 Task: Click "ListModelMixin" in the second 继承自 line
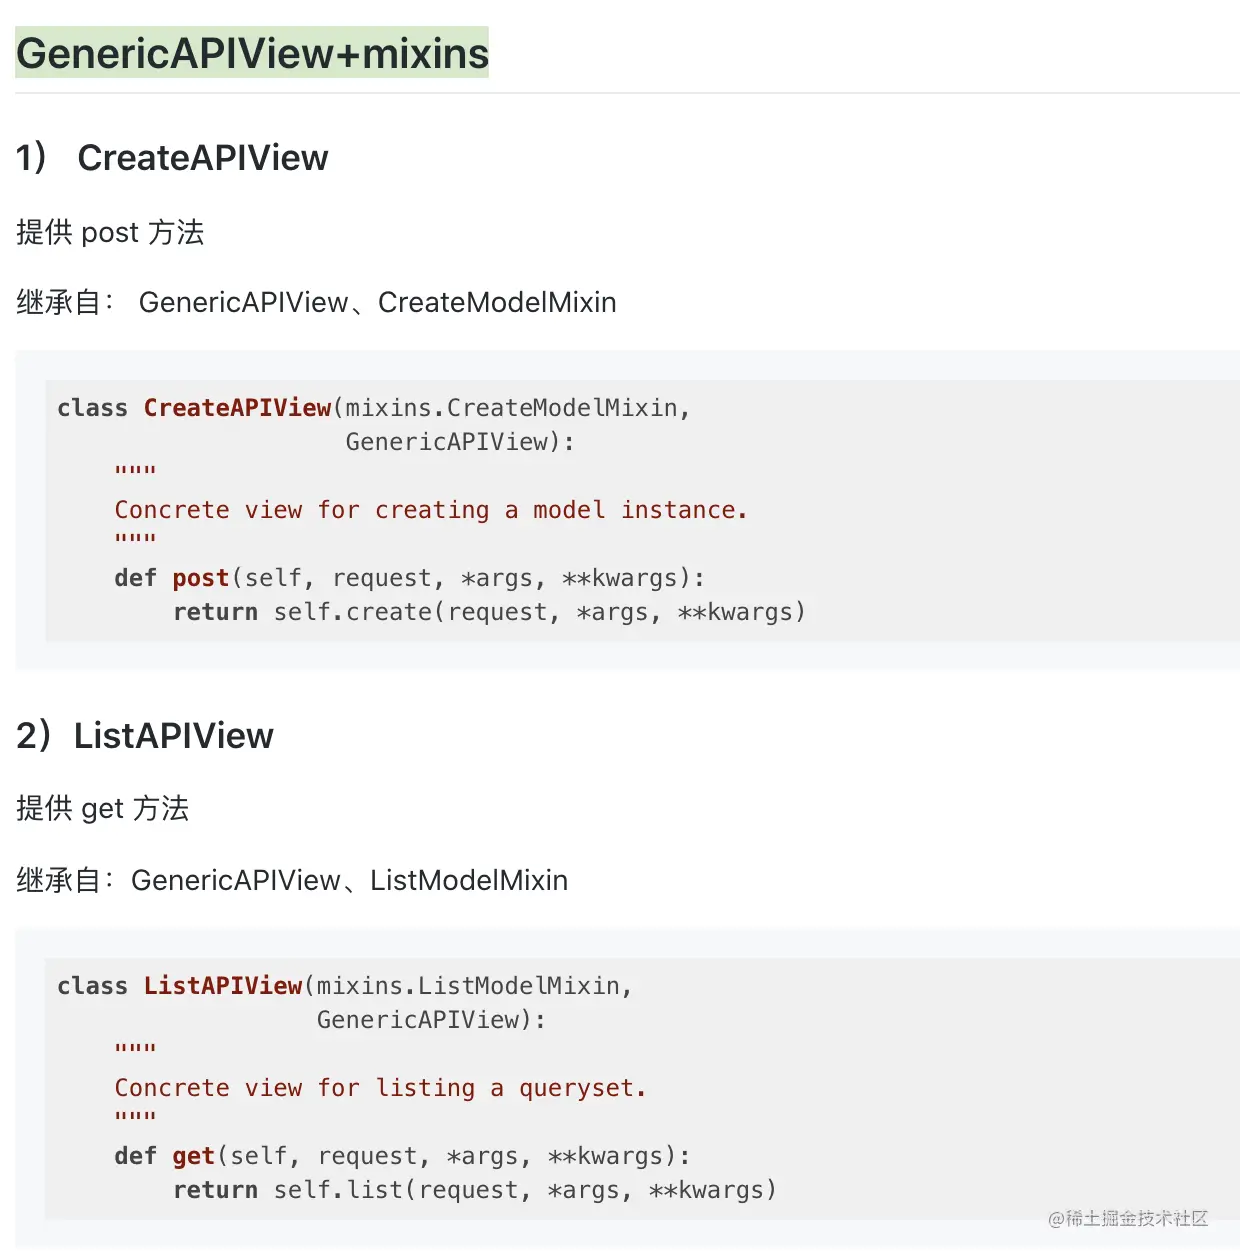[469, 880]
